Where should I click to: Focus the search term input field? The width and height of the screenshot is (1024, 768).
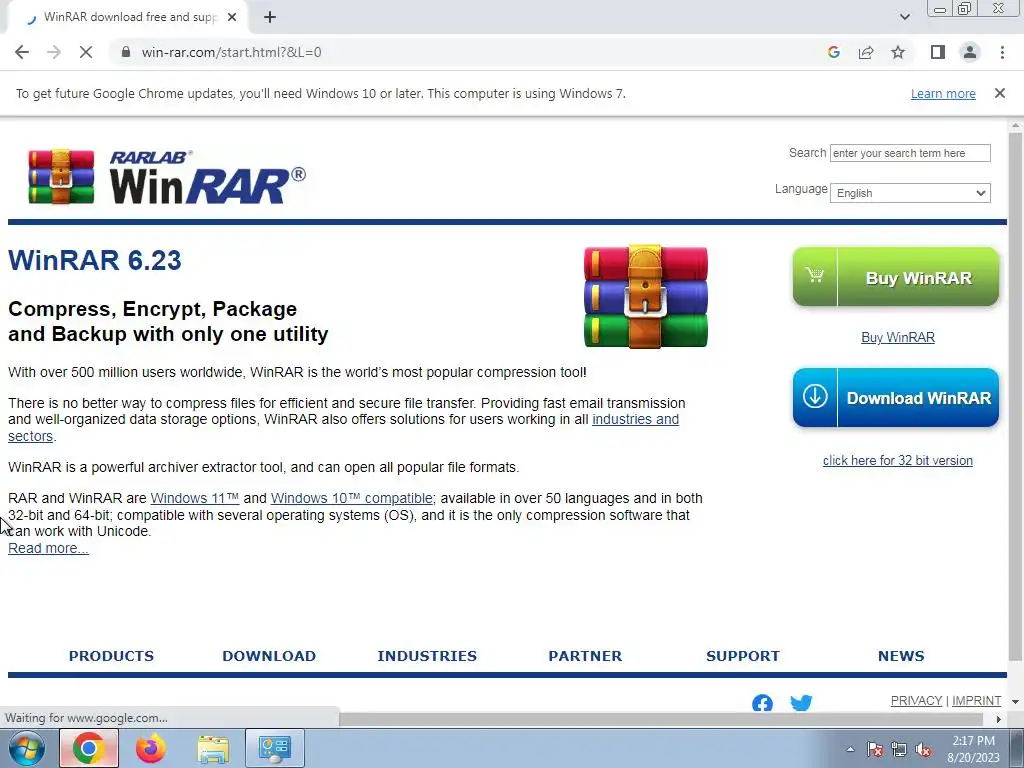pos(910,153)
